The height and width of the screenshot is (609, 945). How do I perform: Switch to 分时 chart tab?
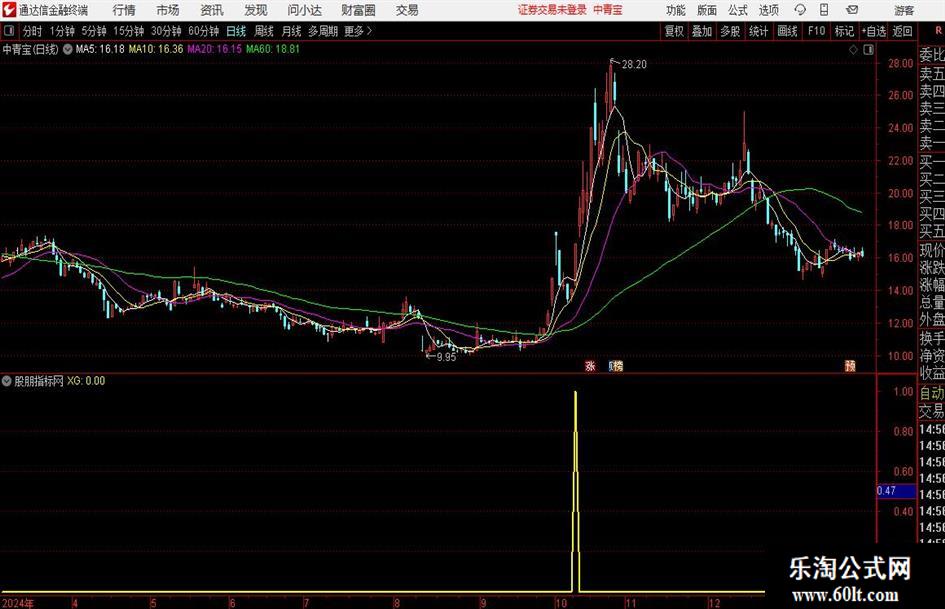point(33,31)
